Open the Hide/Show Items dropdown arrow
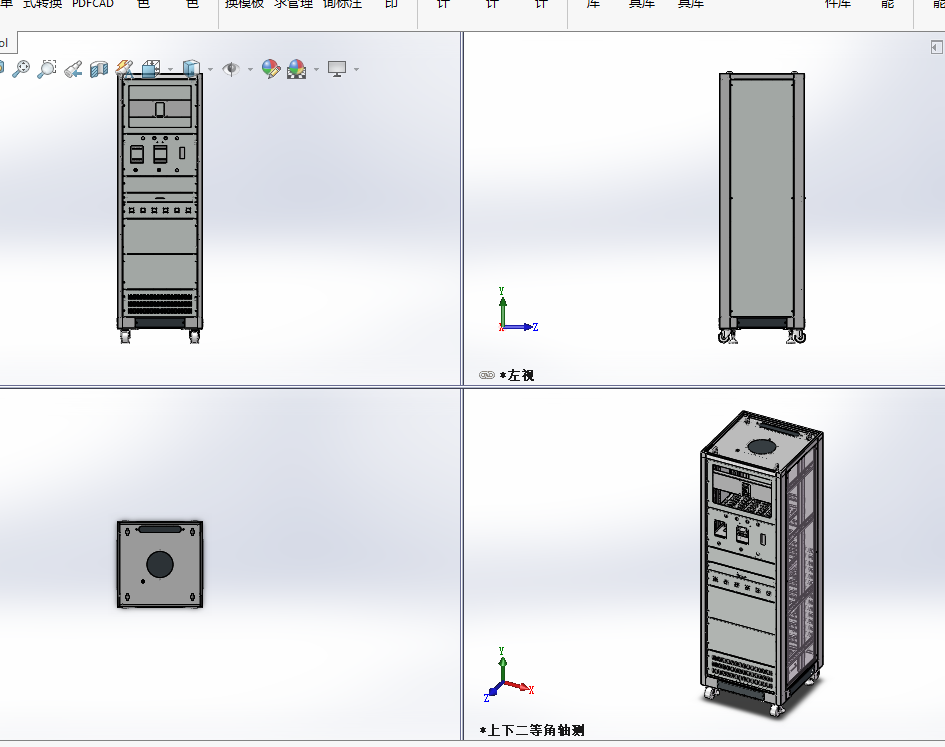Image resolution: width=945 pixels, height=747 pixels. [250, 69]
